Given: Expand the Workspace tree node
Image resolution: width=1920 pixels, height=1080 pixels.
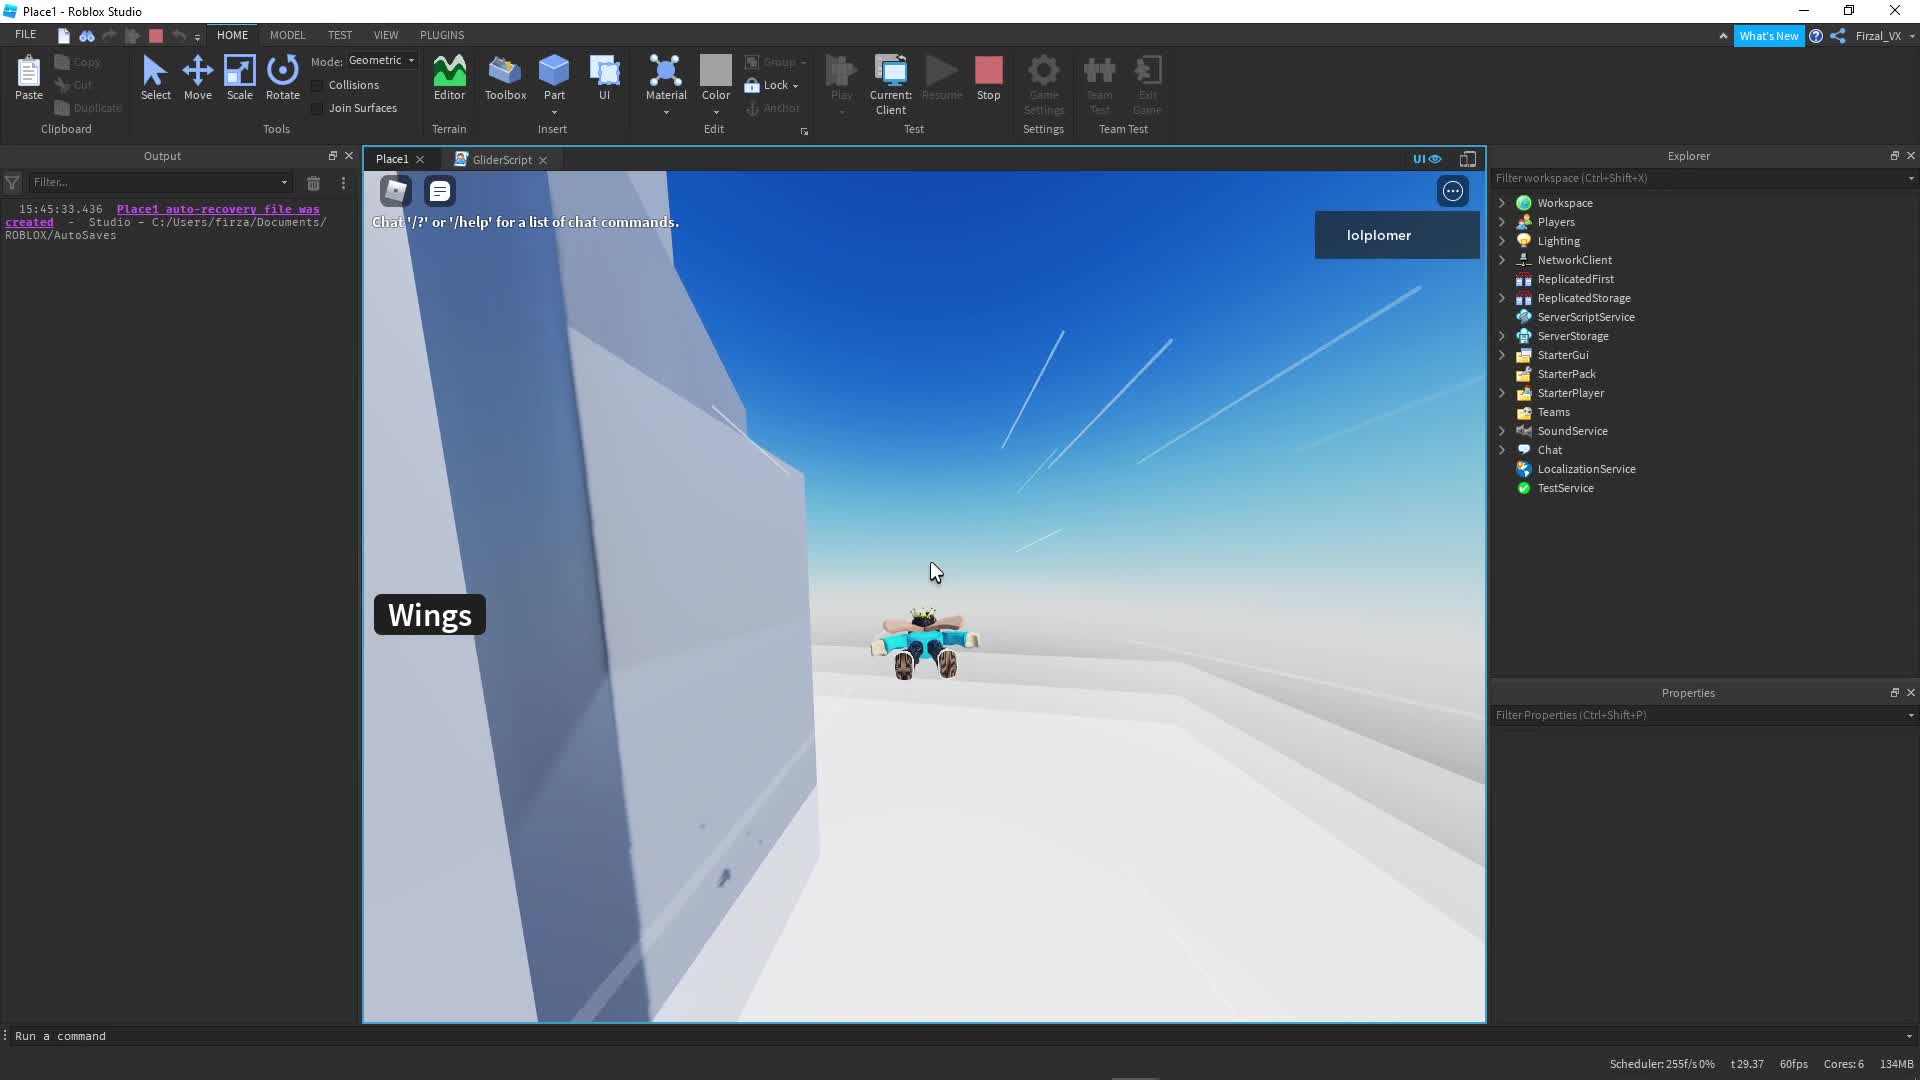Looking at the screenshot, I should 1501,203.
